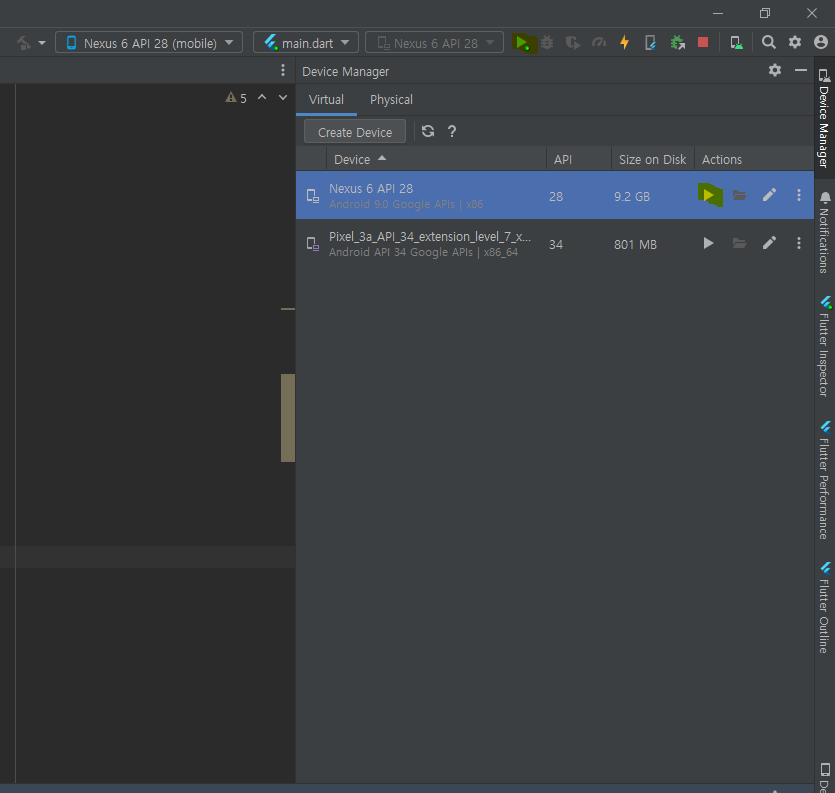Sort by API column header
Screen dimensions: 835x793
pyautogui.click(x=579, y=159)
